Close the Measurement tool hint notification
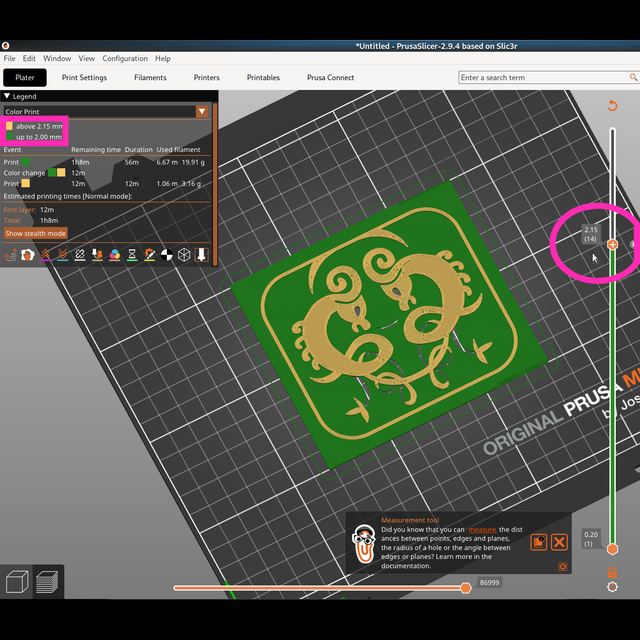 click(559, 542)
